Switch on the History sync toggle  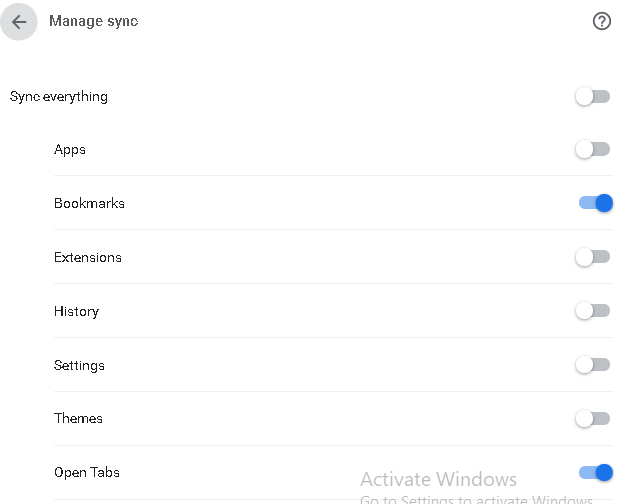[x=593, y=311]
